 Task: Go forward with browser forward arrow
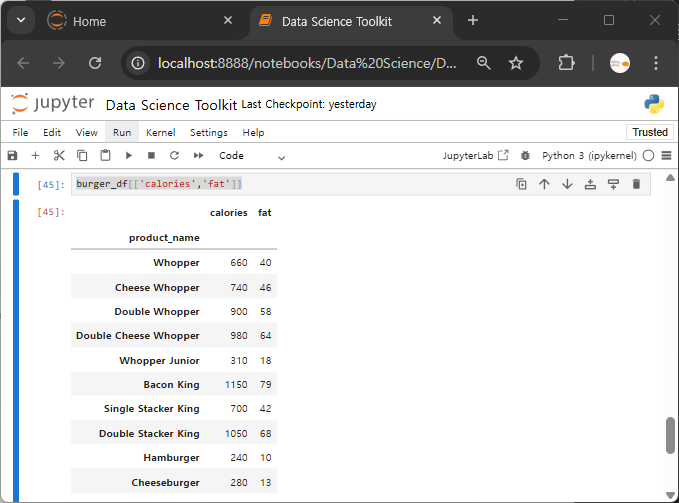(x=58, y=63)
